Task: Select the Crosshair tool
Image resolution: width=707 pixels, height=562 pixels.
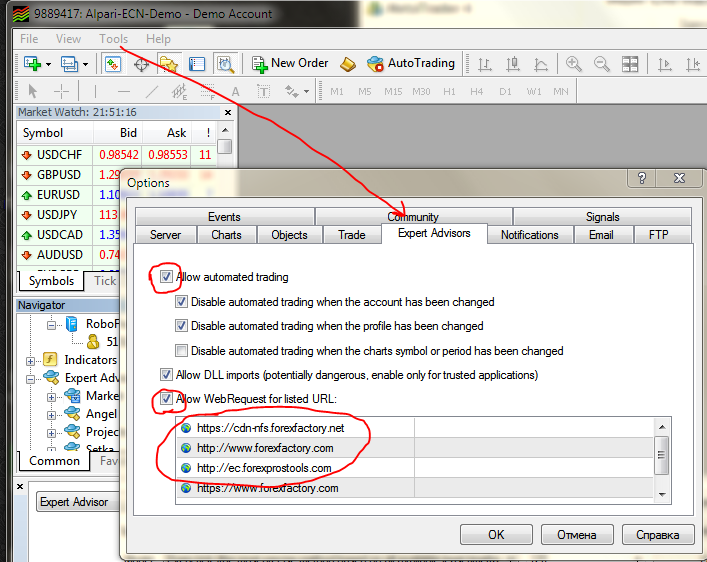Action: pyautogui.click(x=61, y=92)
